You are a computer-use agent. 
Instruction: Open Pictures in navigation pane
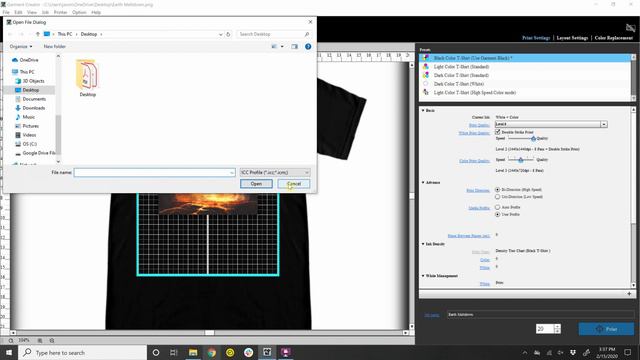pos(27,126)
